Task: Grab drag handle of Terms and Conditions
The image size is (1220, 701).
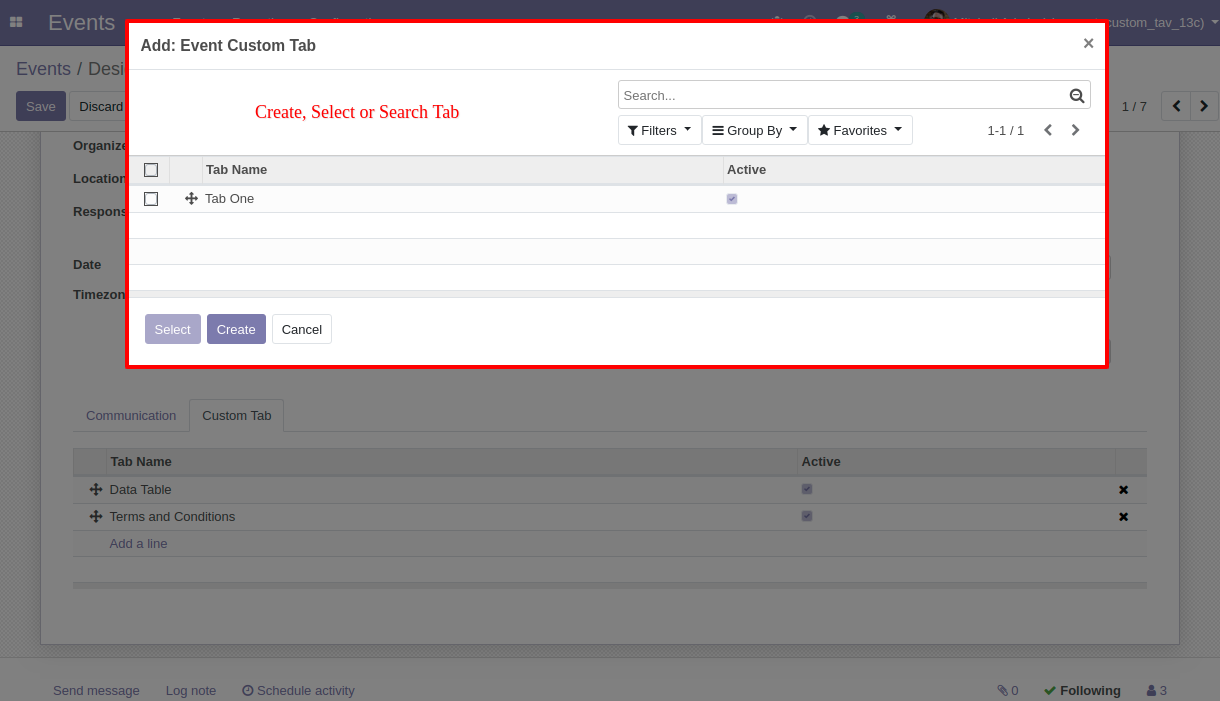Action: (96, 517)
